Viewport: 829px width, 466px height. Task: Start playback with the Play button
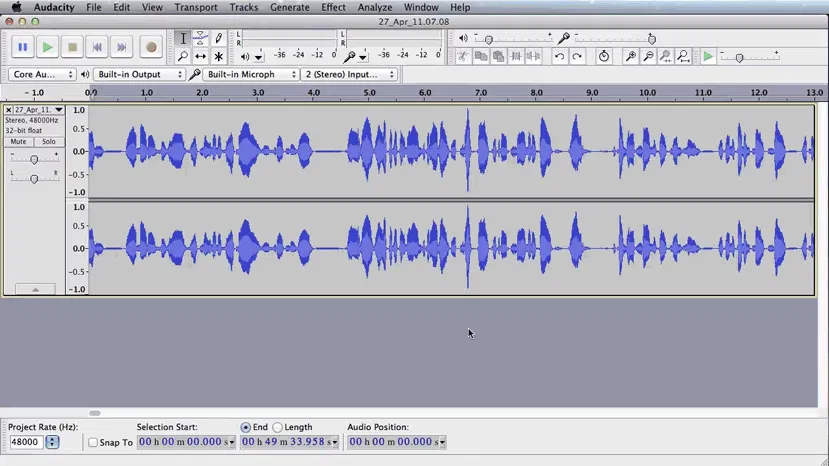48,47
